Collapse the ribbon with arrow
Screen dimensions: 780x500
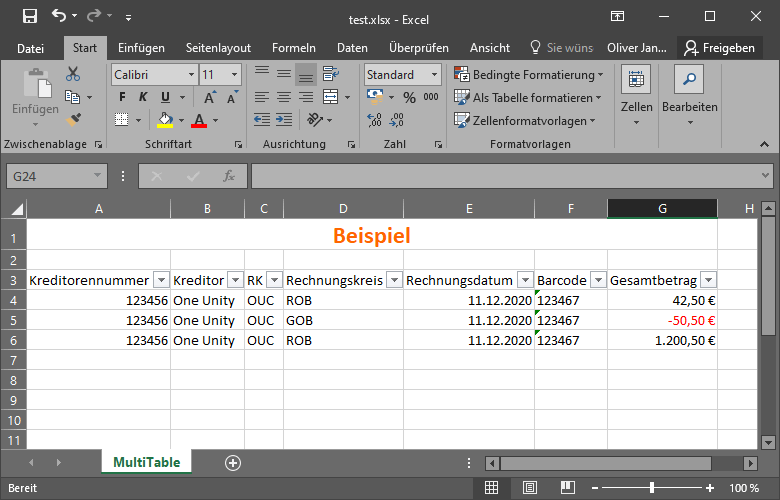point(765,144)
